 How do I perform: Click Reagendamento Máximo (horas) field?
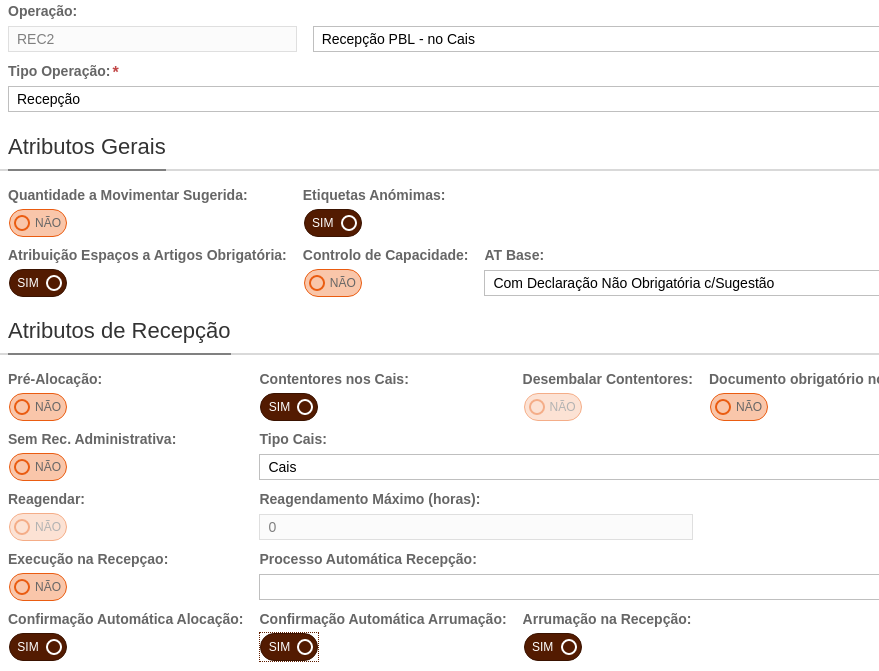coord(476,527)
